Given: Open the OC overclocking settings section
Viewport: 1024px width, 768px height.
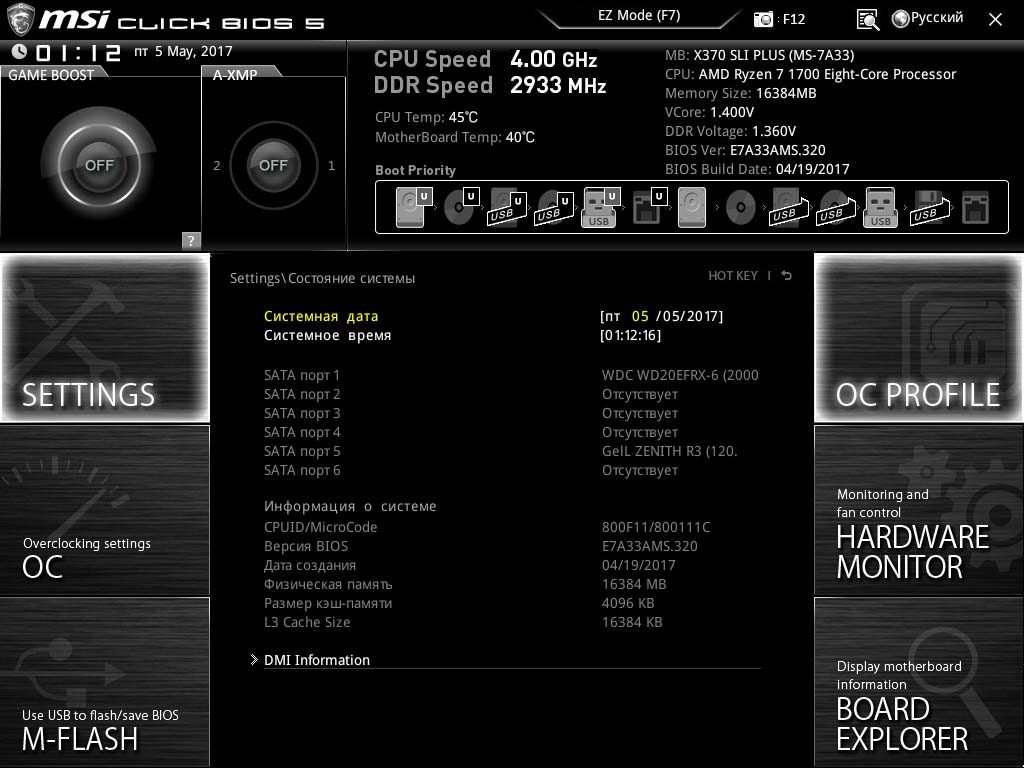Looking at the screenshot, I should coord(105,510).
